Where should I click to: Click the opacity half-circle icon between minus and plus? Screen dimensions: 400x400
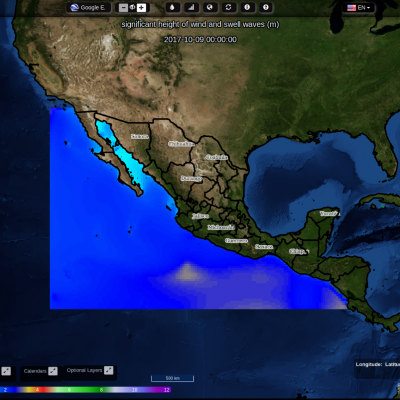coord(132,7)
